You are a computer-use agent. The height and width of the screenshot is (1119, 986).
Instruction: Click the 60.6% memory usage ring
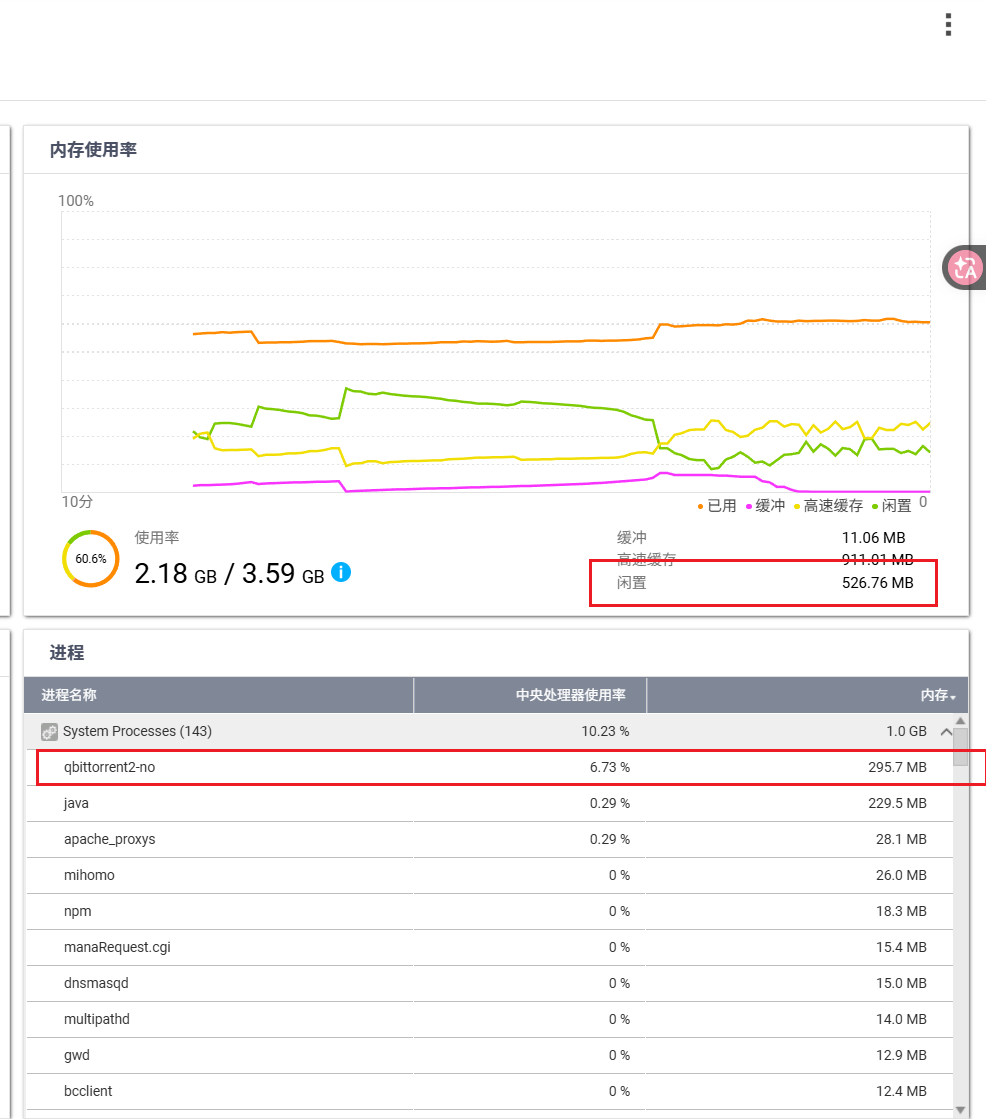point(91,559)
